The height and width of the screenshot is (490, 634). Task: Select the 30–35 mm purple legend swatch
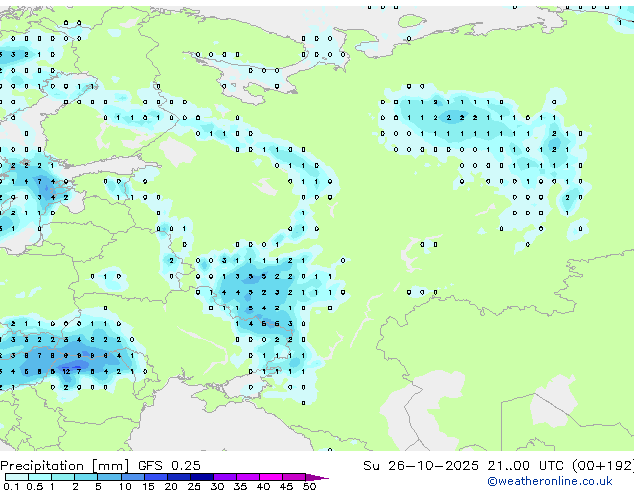pyautogui.click(x=225, y=477)
